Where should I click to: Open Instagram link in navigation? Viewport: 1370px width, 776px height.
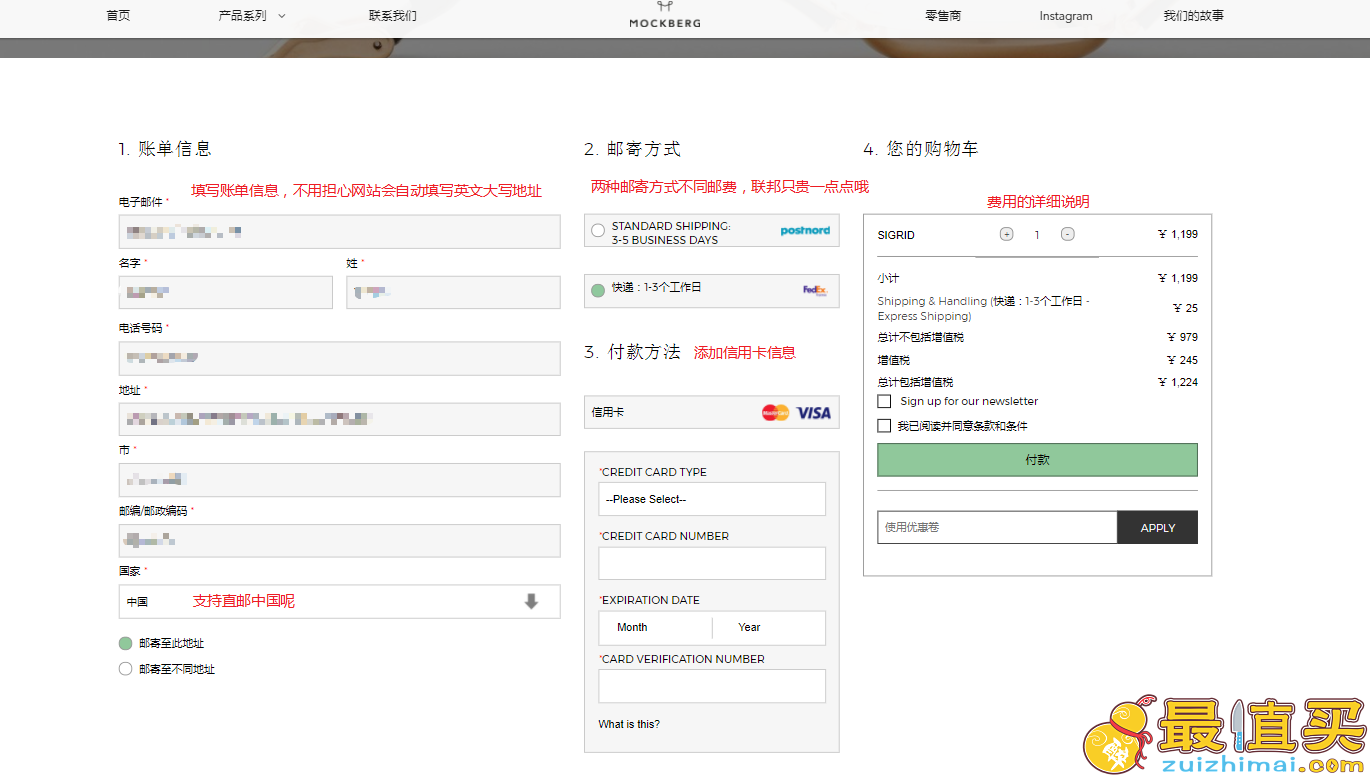click(x=1066, y=16)
